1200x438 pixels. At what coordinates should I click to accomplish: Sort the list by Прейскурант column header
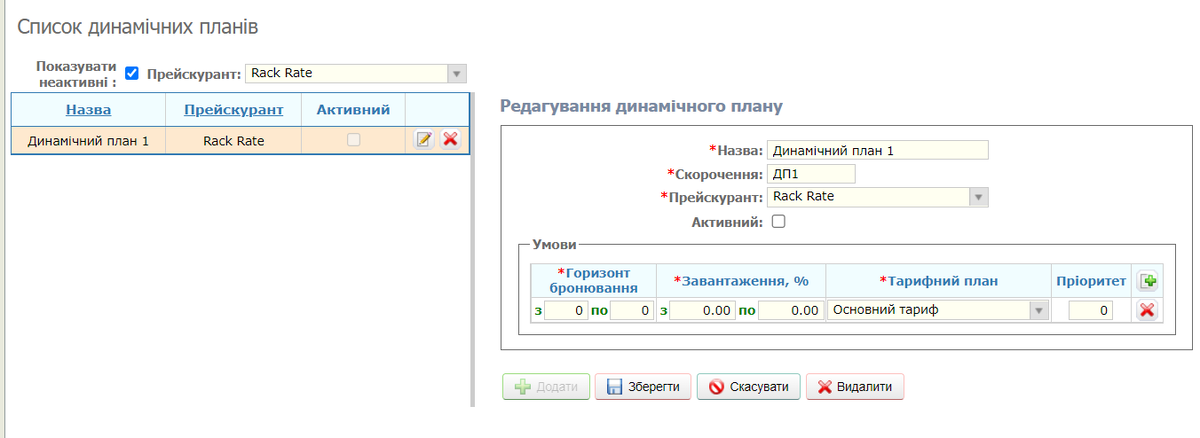click(233, 109)
